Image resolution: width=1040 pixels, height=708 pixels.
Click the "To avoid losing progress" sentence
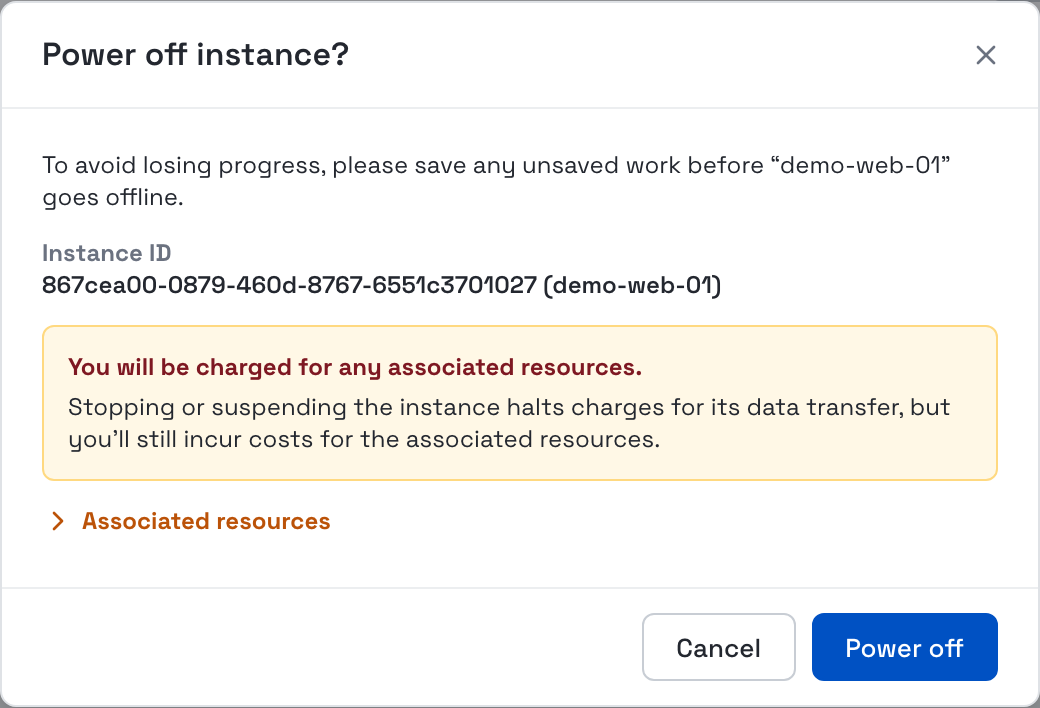tap(496, 165)
